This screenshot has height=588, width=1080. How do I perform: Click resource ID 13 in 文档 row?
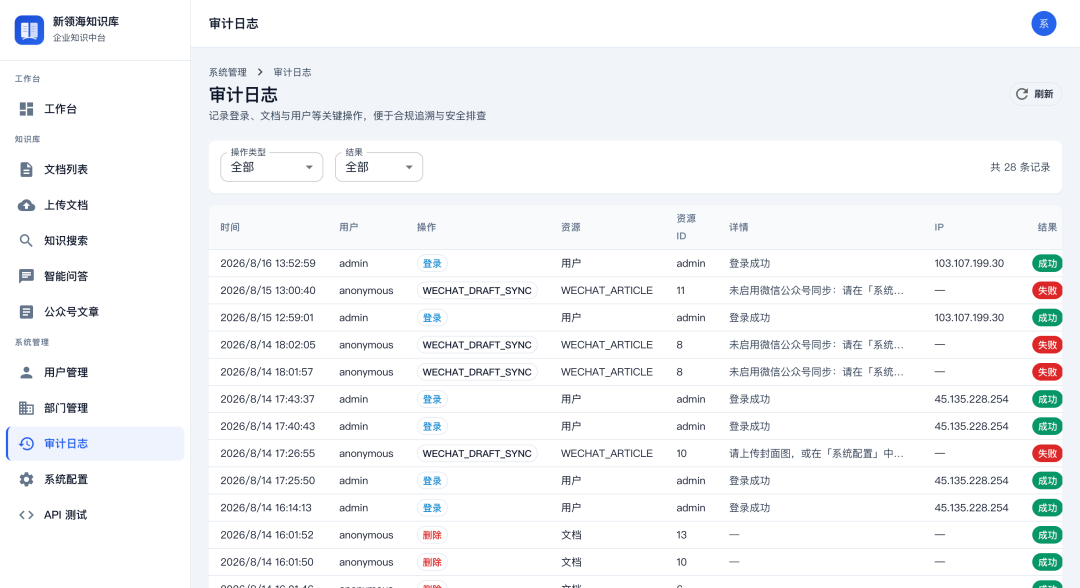(681, 535)
